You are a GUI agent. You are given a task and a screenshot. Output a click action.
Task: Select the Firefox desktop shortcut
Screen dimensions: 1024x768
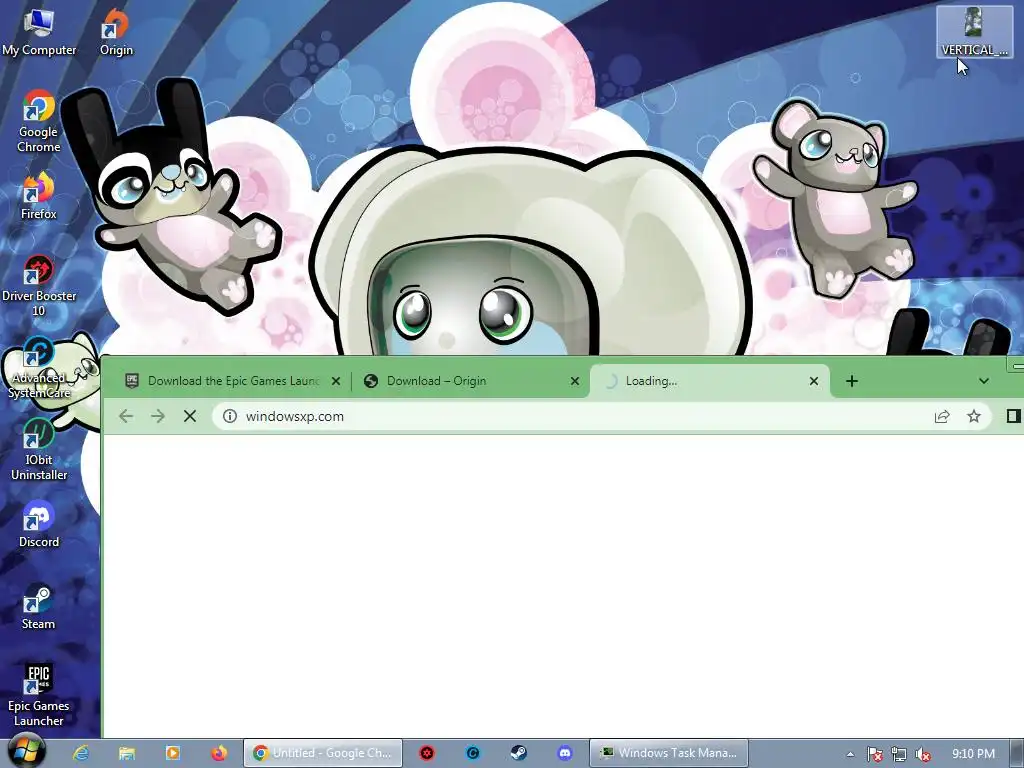(x=39, y=197)
